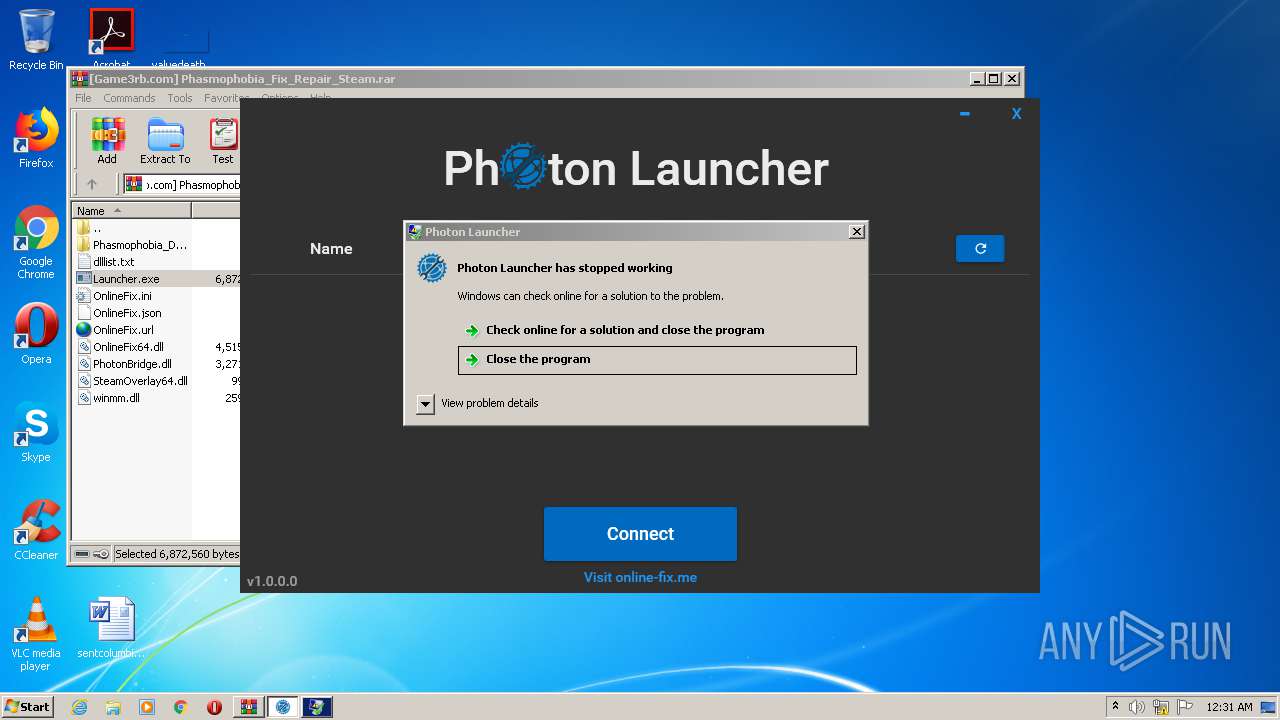Minimize the Photon Launcher window
Image resolution: width=1280 pixels, height=720 pixels.
click(x=965, y=114)
